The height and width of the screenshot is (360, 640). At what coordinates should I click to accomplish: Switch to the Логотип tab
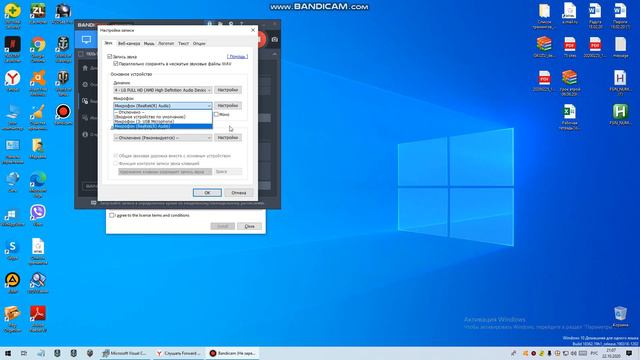166,43
